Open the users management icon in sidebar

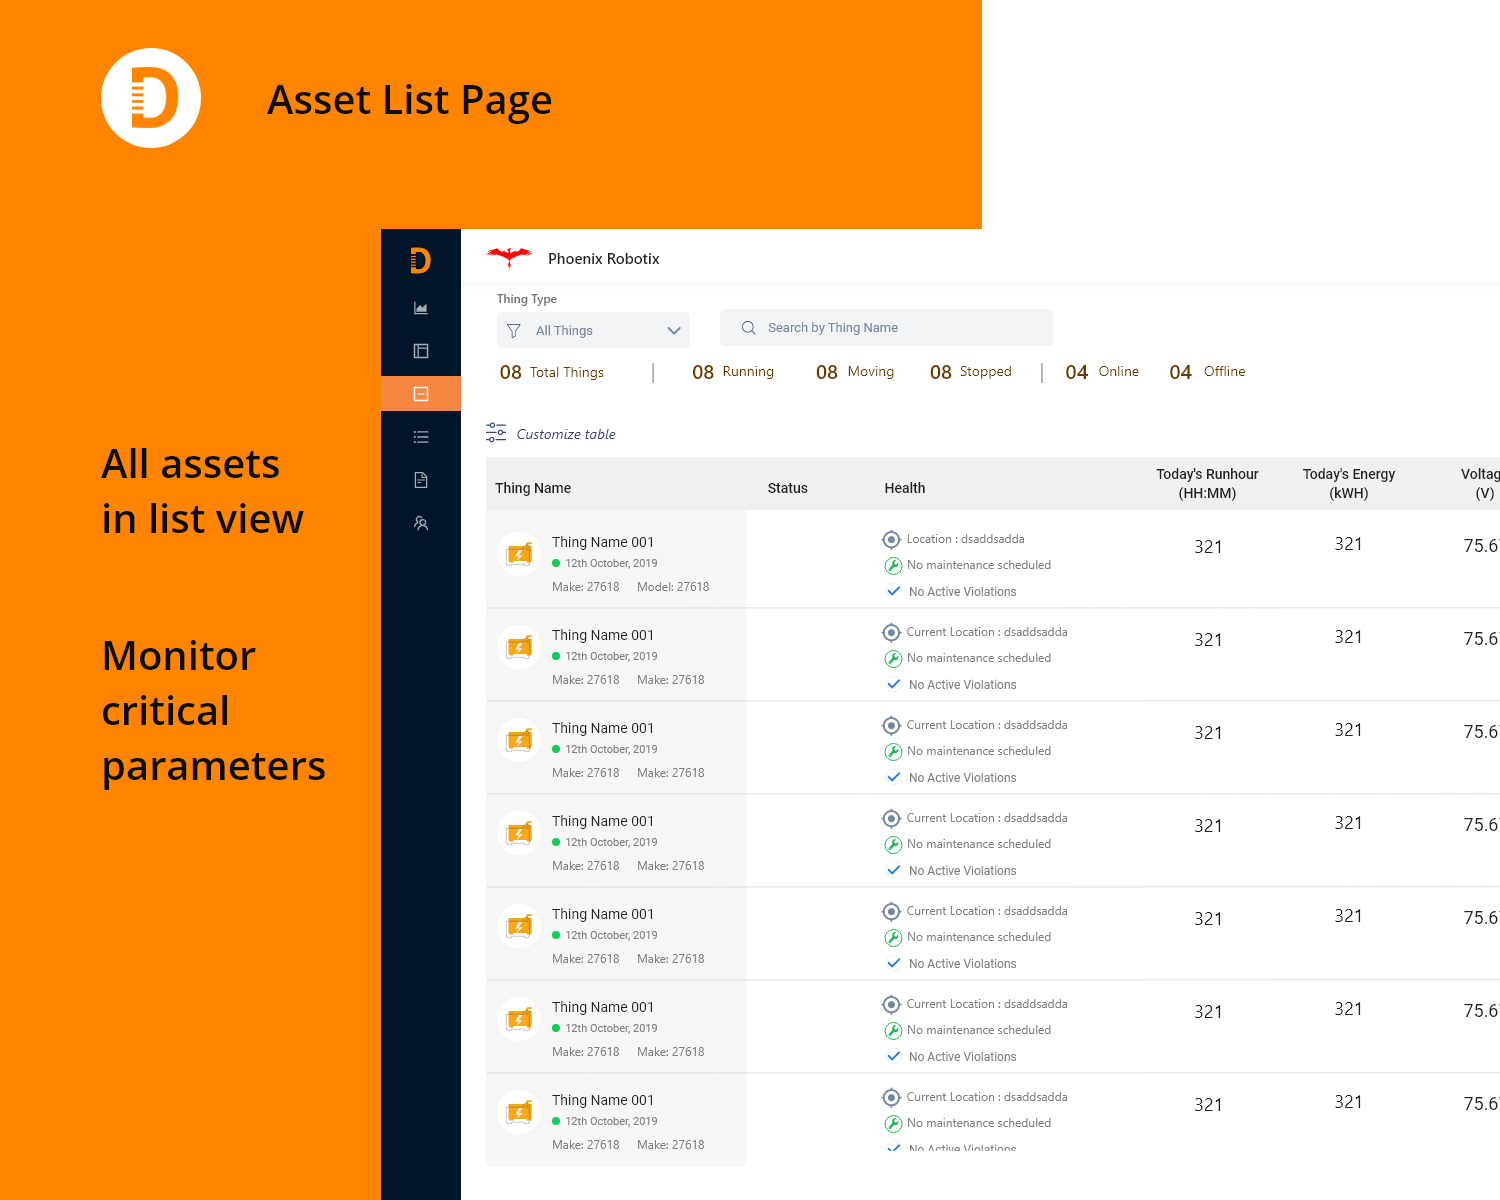420,523
